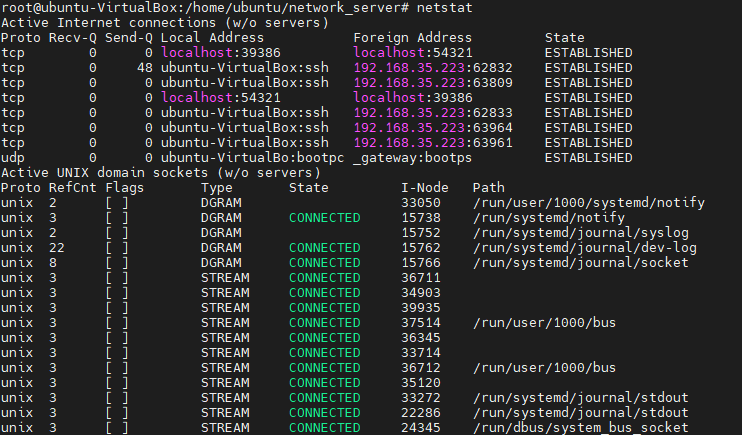Select path /run/dbus/system_bus_socket
Image resolution: width=742 pixels, height=435 pixels.
[x=581, y=428]
